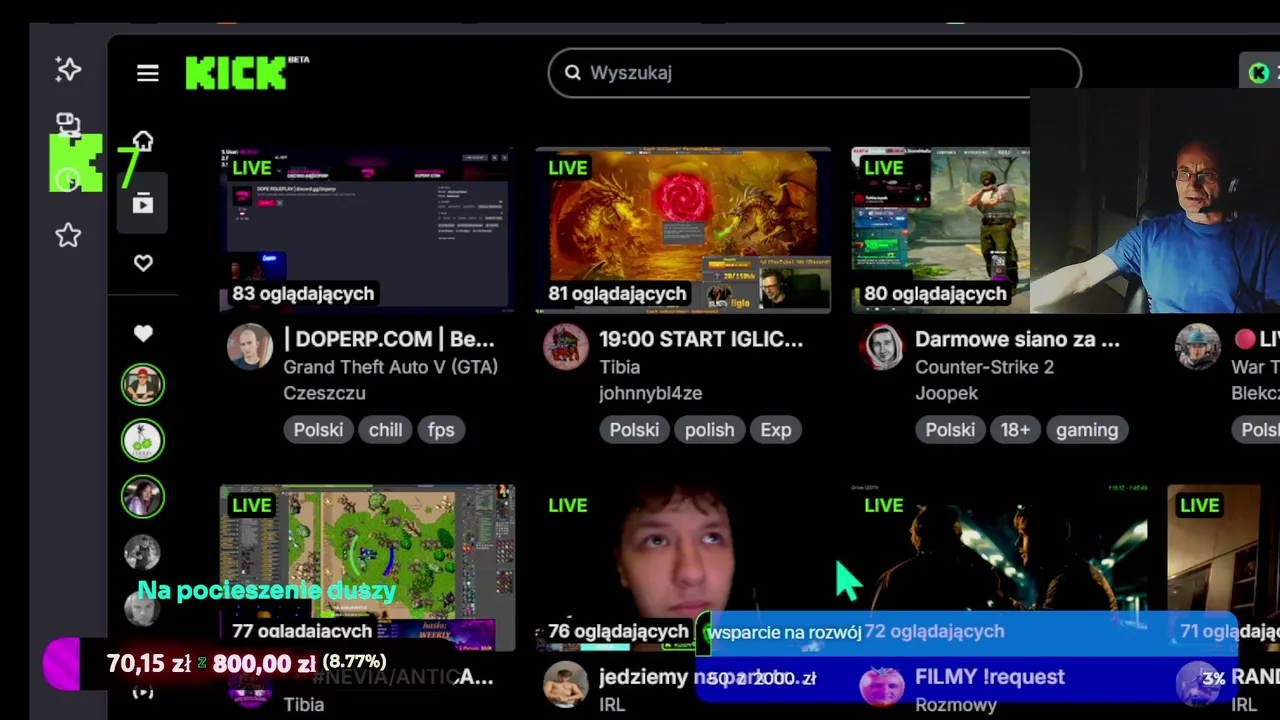Screen dimensions: 1280x720
Task: Select the Exp tag
Action: tap(776, 430)
